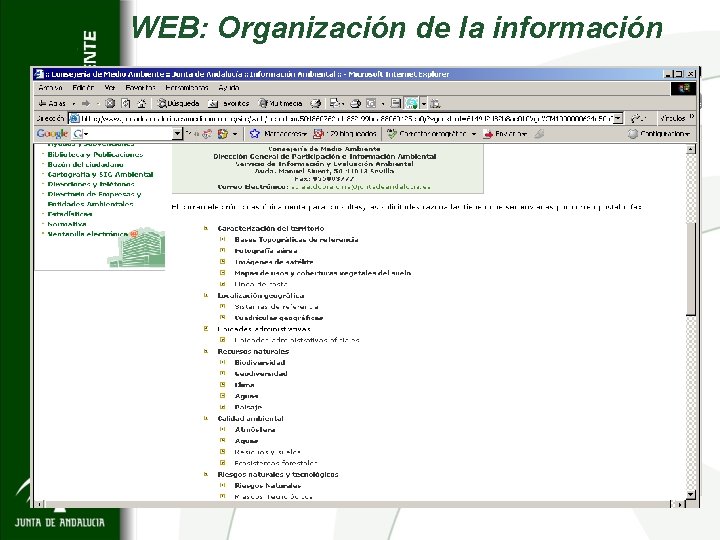This screenshot has height=540, width=720.
Task: Select Imágenes de satélite entry
Action: click(274, 262)
